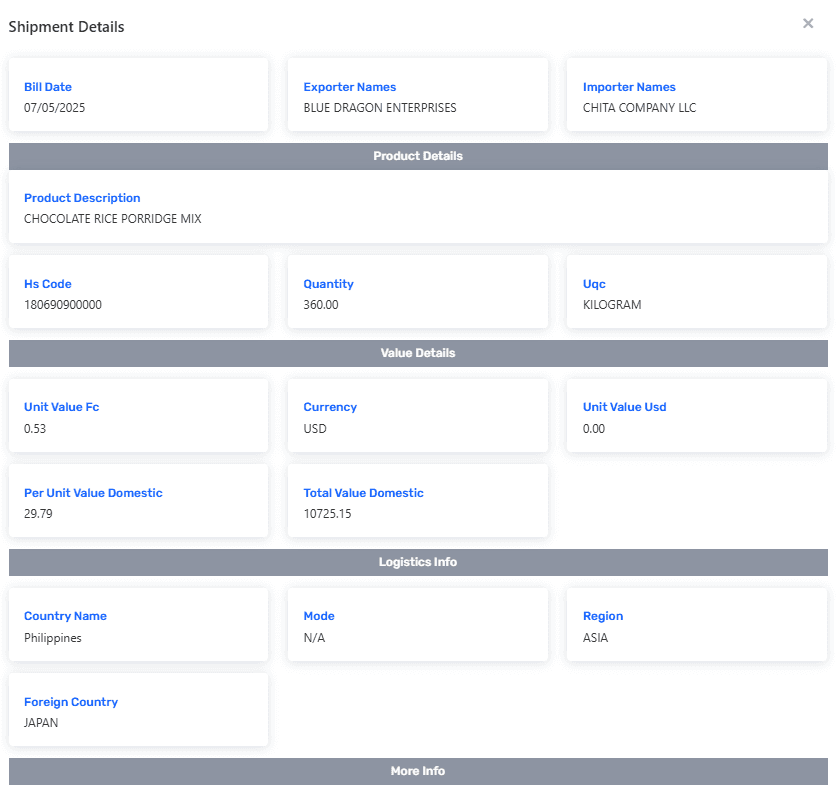The height and width of the screenshot is (794, 837).
Task: Select the Region ASIA card
Action: click(x=696, y=624)
